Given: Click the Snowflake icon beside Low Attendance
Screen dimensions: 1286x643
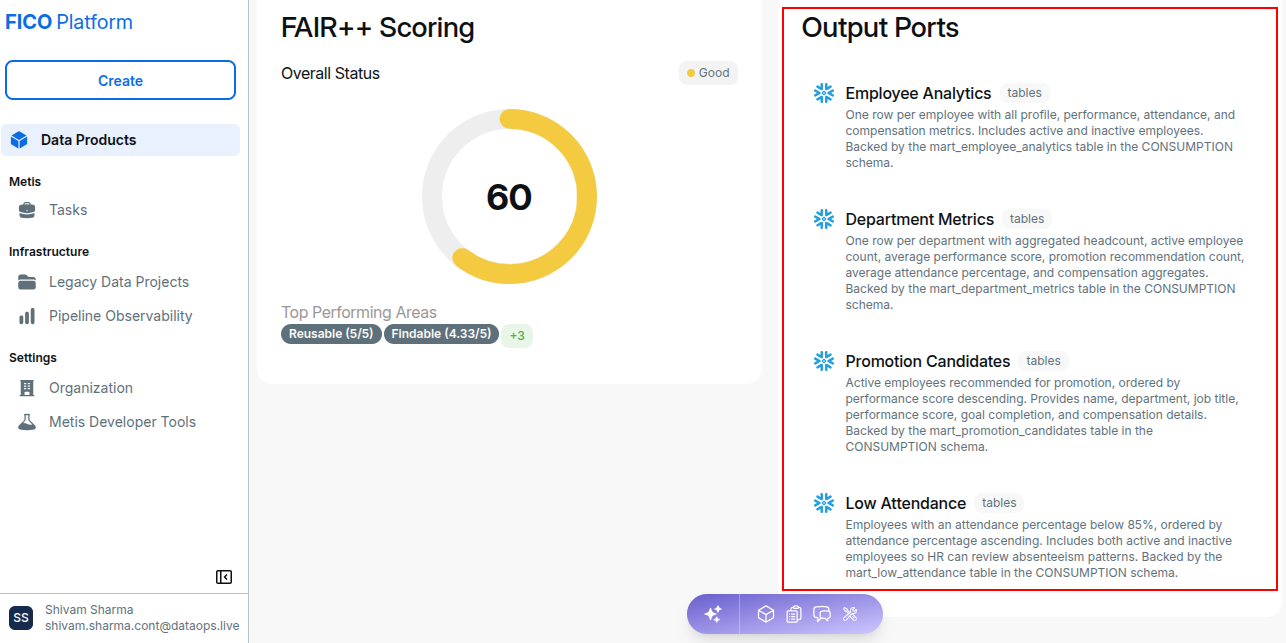Looking at the screenshot, I should 824,503.
